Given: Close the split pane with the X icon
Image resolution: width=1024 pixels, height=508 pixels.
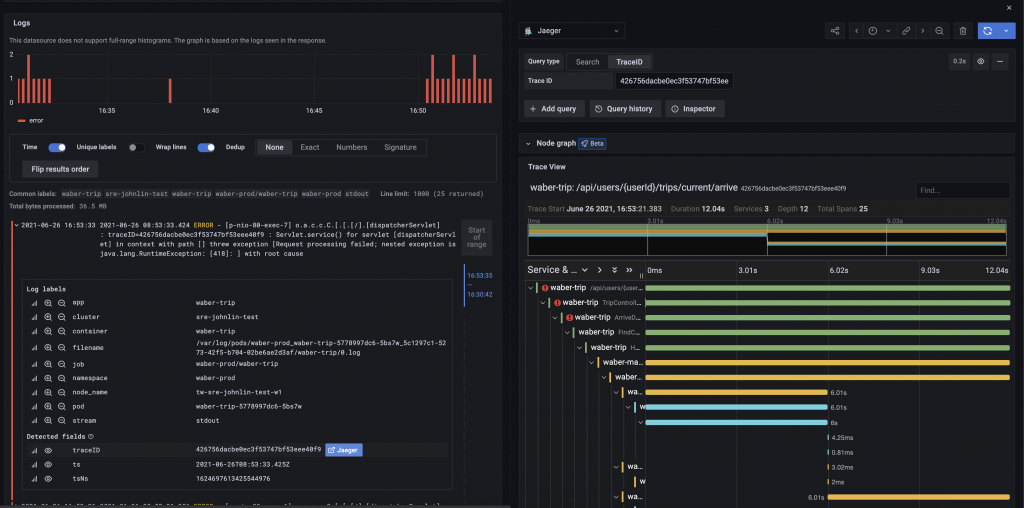Looking at the screenshot, I should pos(1010,7).
